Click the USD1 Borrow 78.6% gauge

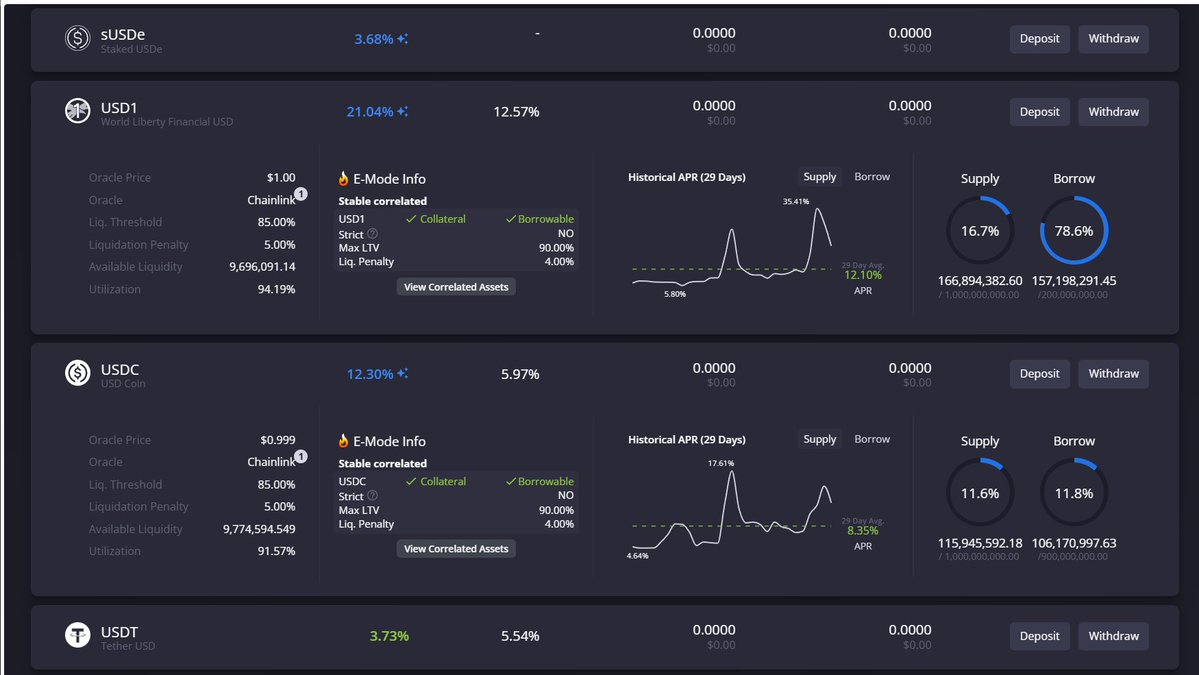[x=1074, y=230]
